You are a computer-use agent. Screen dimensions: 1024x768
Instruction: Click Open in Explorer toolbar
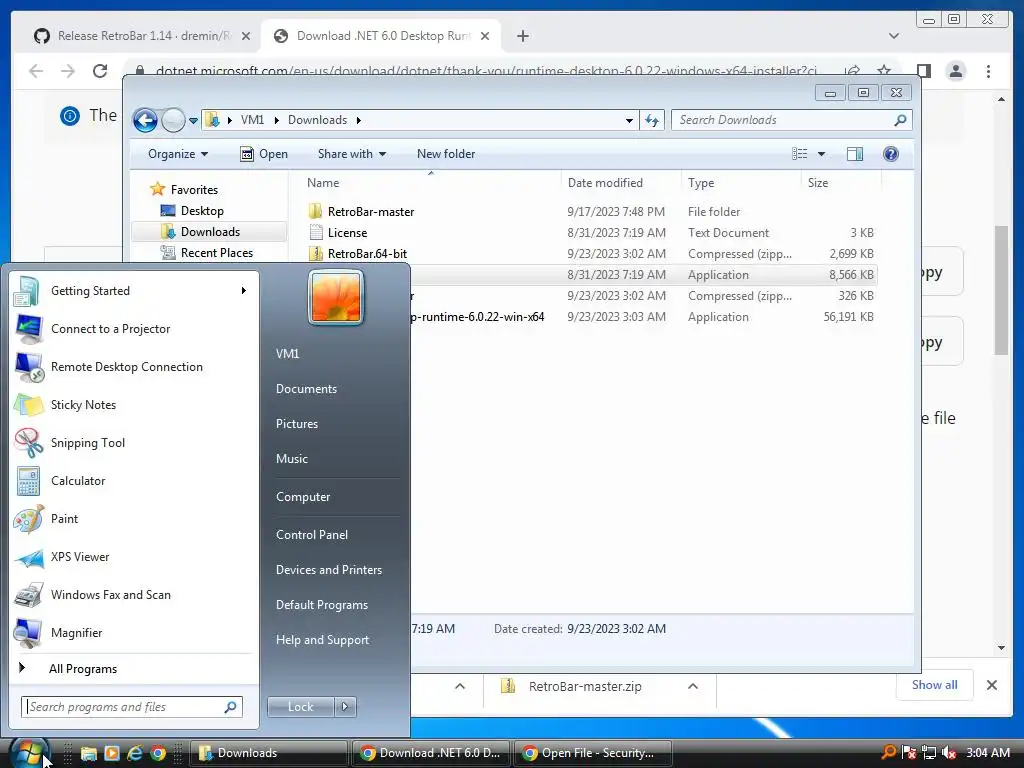pos(264,154)
